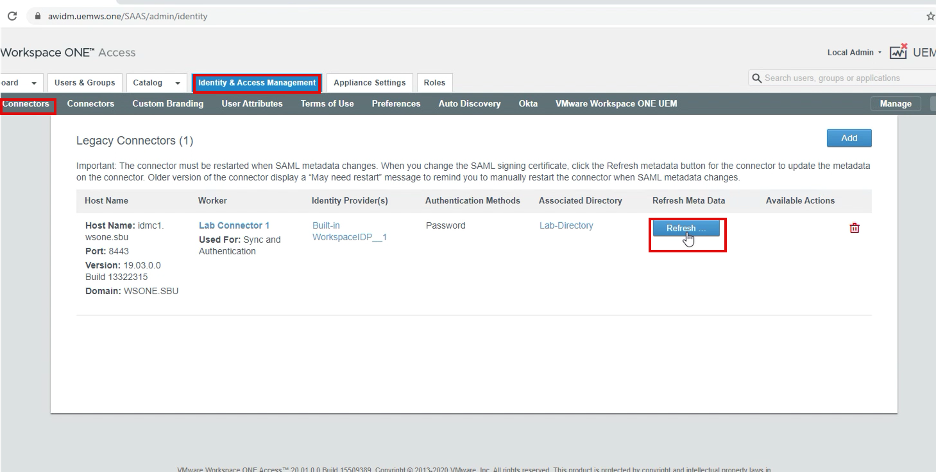Delete the legacy connector with trash icon
936x472 pixels.
pos(854,228)
